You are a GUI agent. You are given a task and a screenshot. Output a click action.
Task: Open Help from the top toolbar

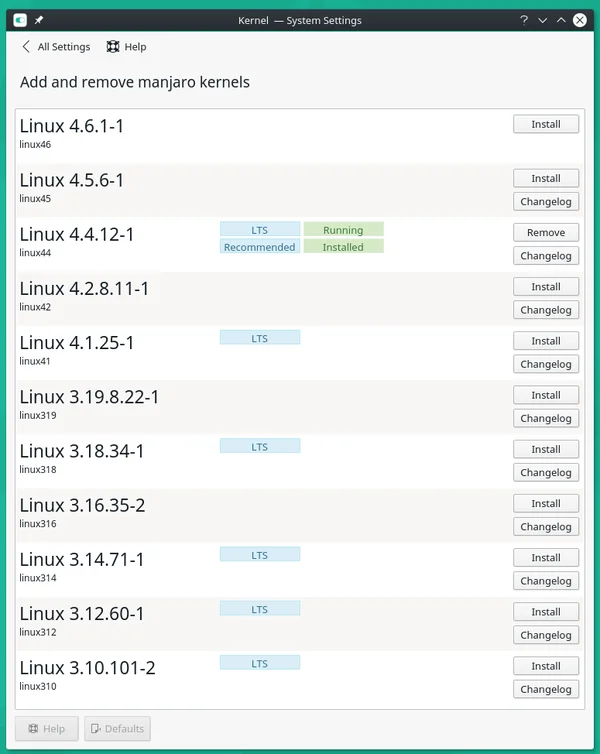[126, 47]
